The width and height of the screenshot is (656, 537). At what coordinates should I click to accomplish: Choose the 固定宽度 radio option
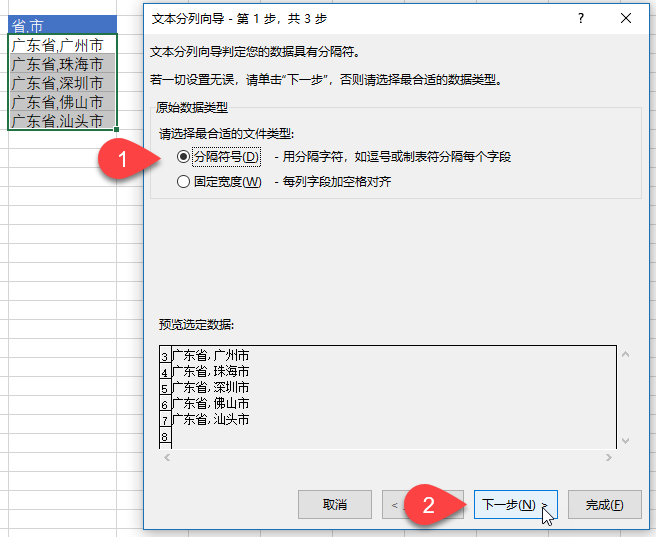tap(183, 182)
